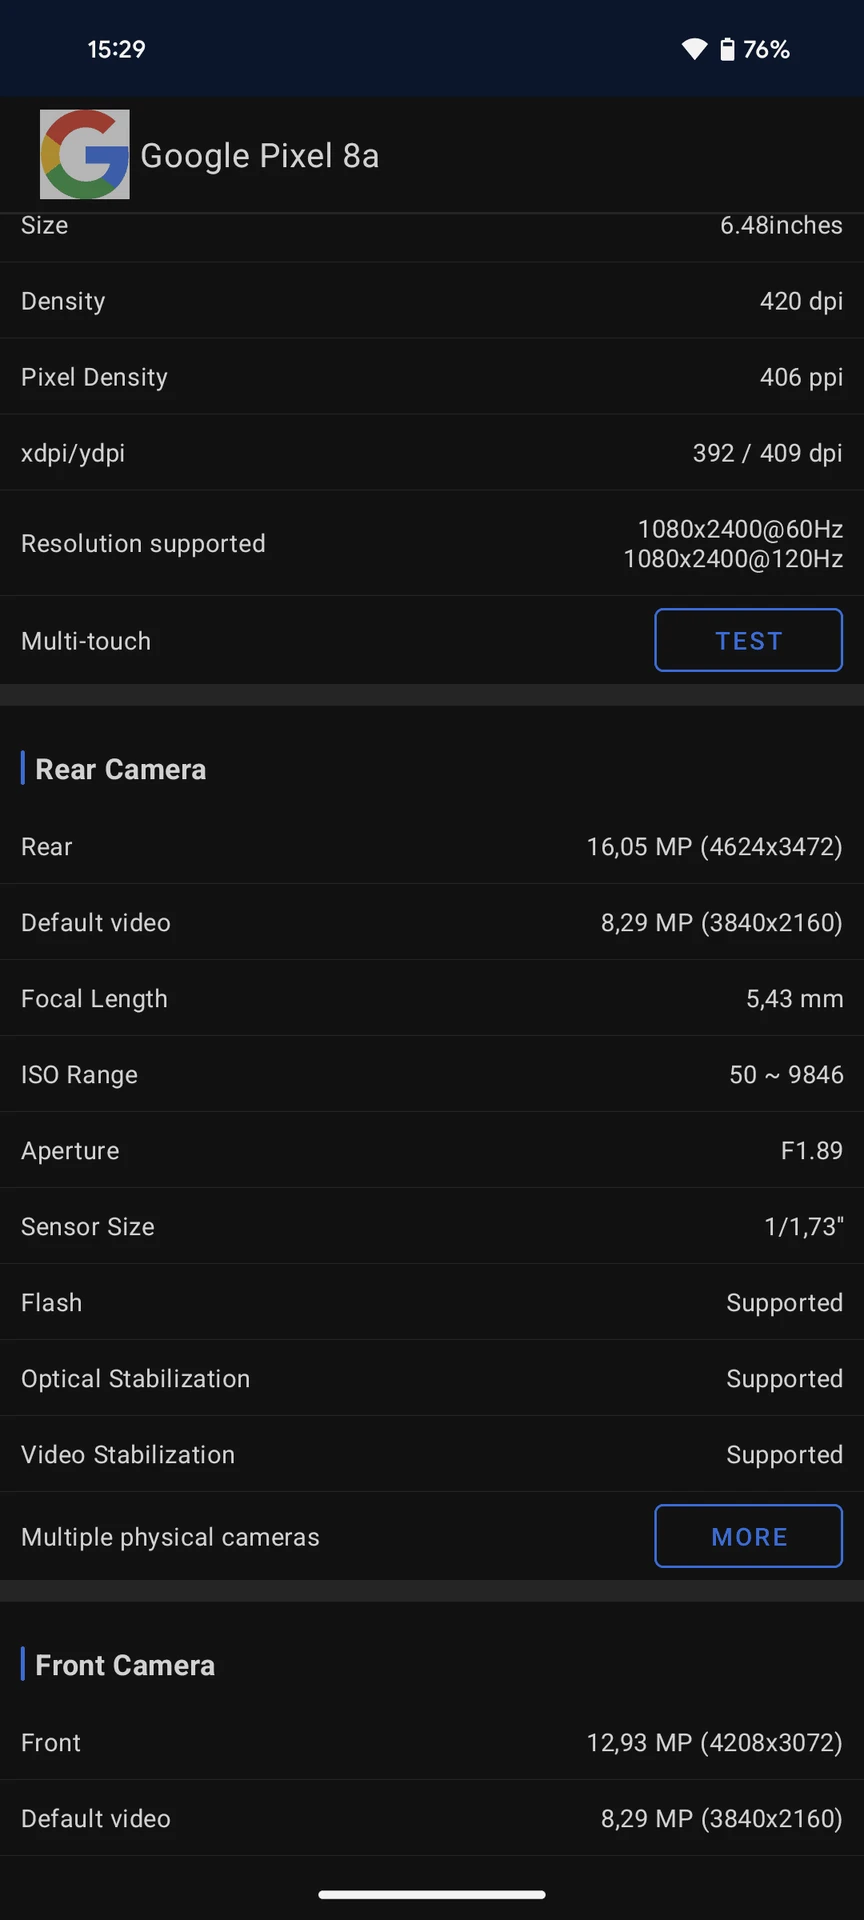The height and width of the screenshot is (1920, 864).
Task: Select the Optical Stabilization row
Action: (432, 1378)
